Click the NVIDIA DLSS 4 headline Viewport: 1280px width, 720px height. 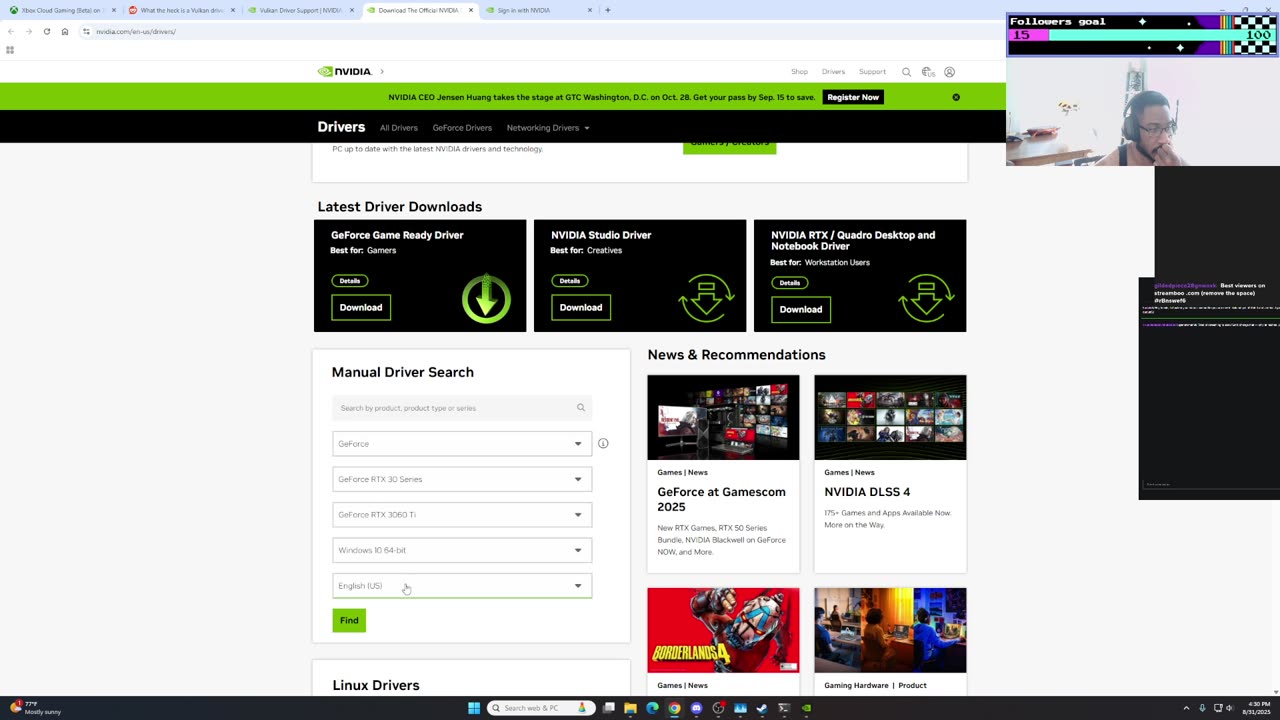point(867,492)
